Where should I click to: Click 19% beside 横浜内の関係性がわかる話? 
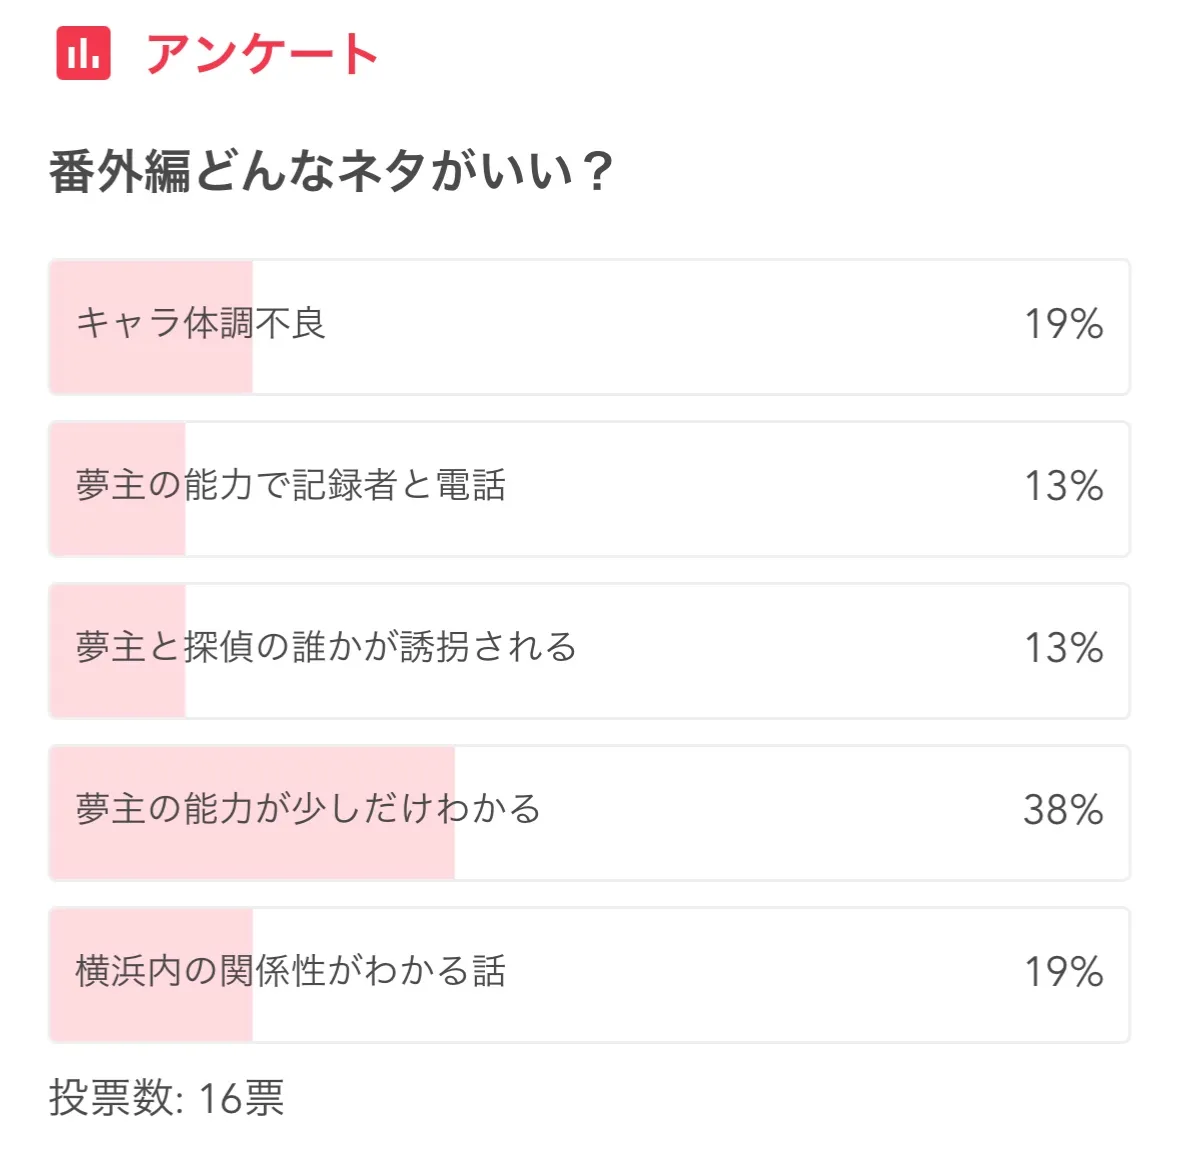tap(1063, 972)
